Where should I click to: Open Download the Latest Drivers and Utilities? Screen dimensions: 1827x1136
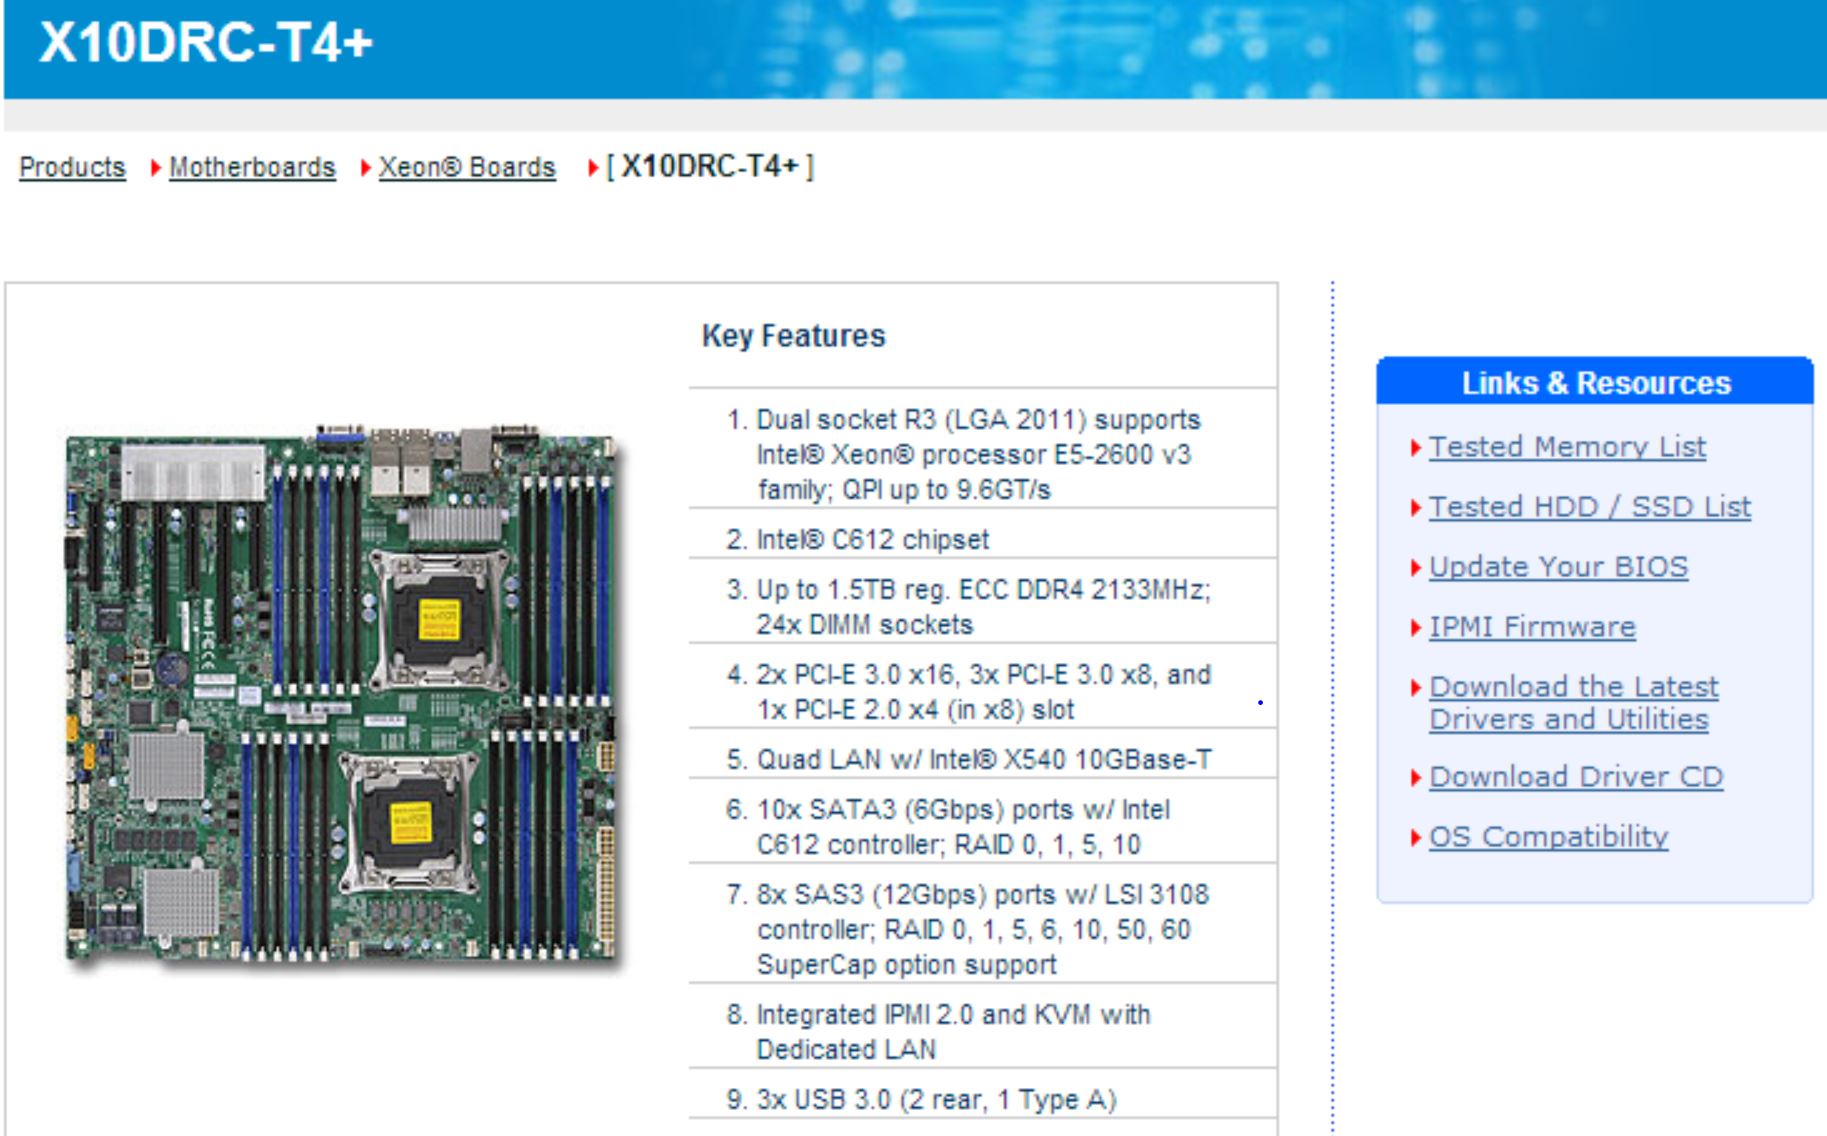[1573, 703]
